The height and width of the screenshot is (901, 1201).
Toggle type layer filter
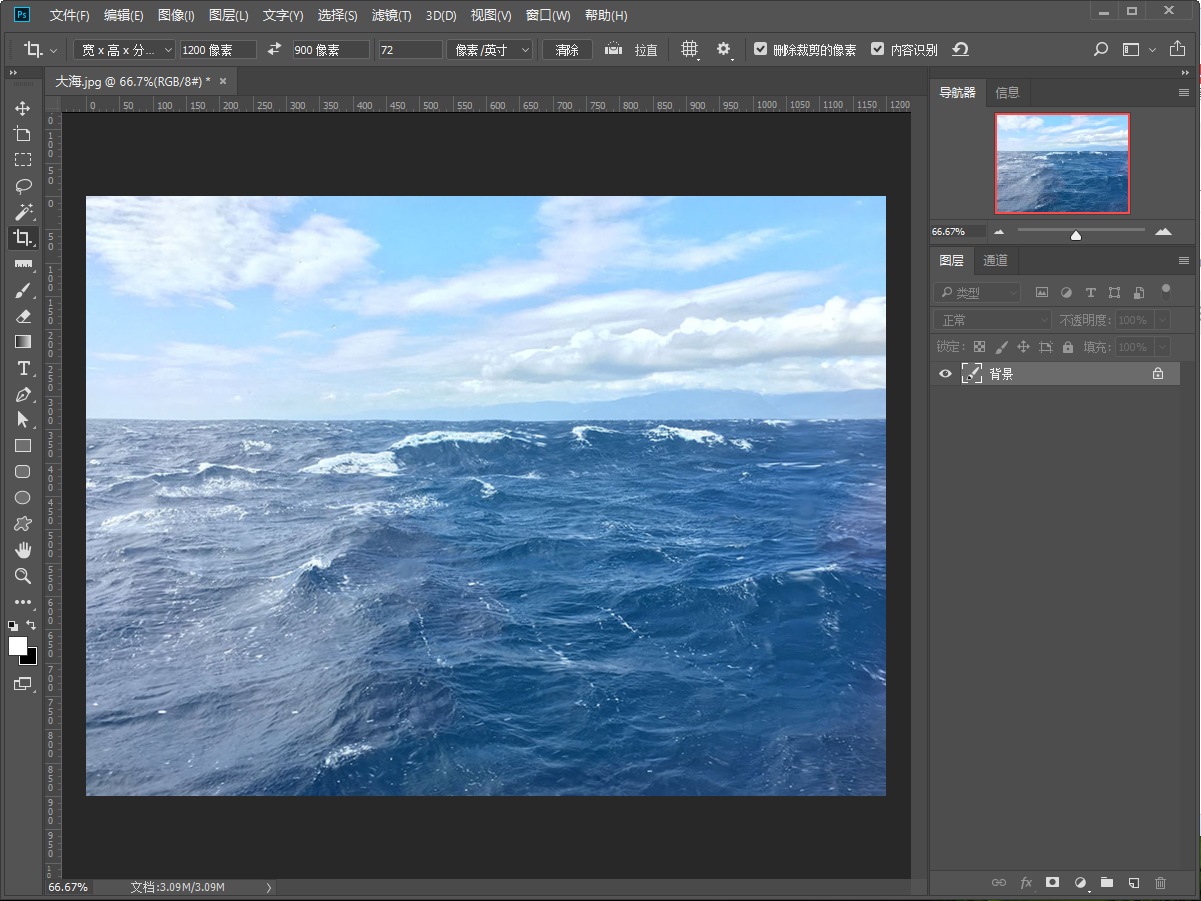(x=1090, y=293)
